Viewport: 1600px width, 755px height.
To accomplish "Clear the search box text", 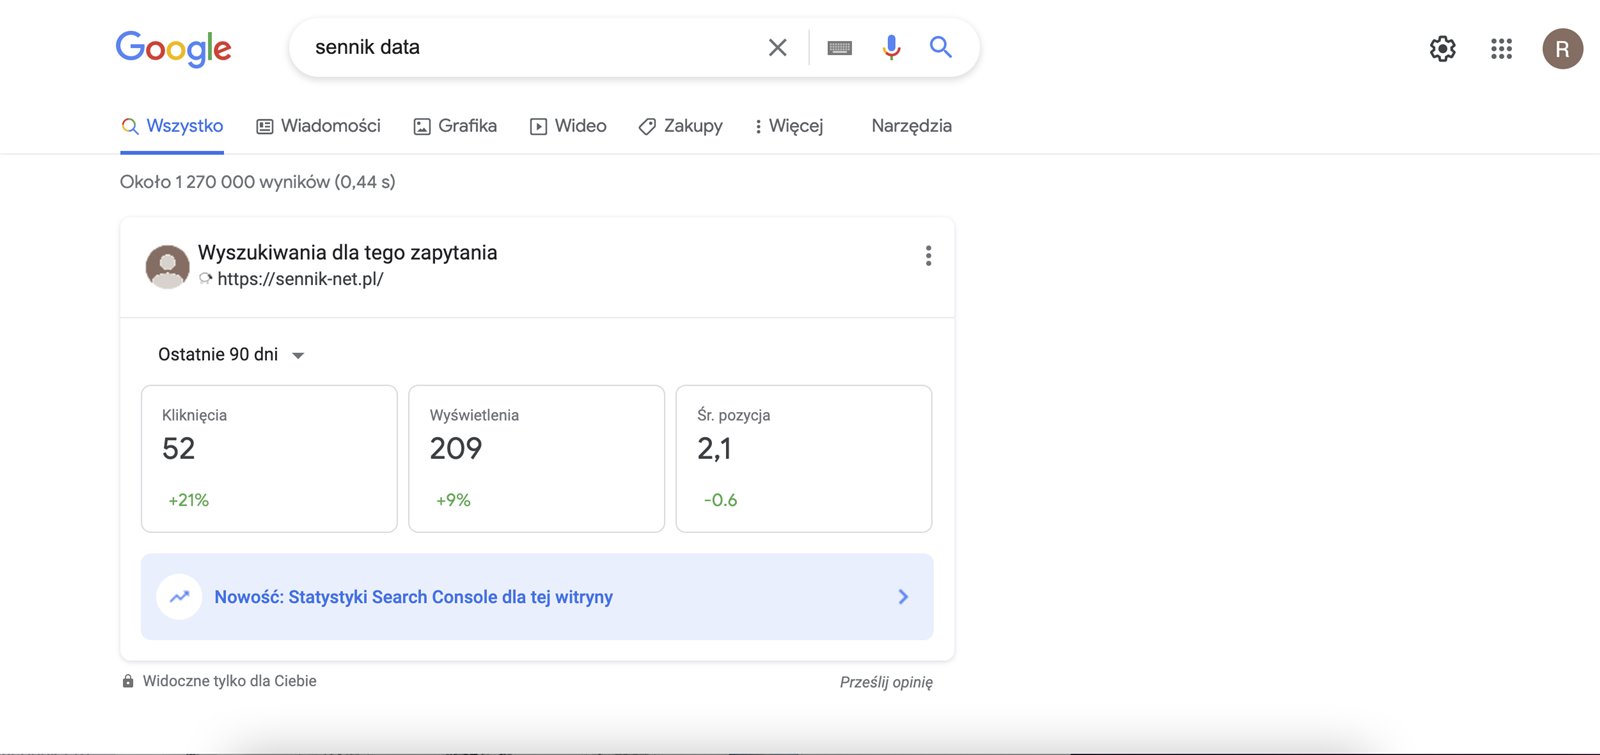I will coord(777,47).
